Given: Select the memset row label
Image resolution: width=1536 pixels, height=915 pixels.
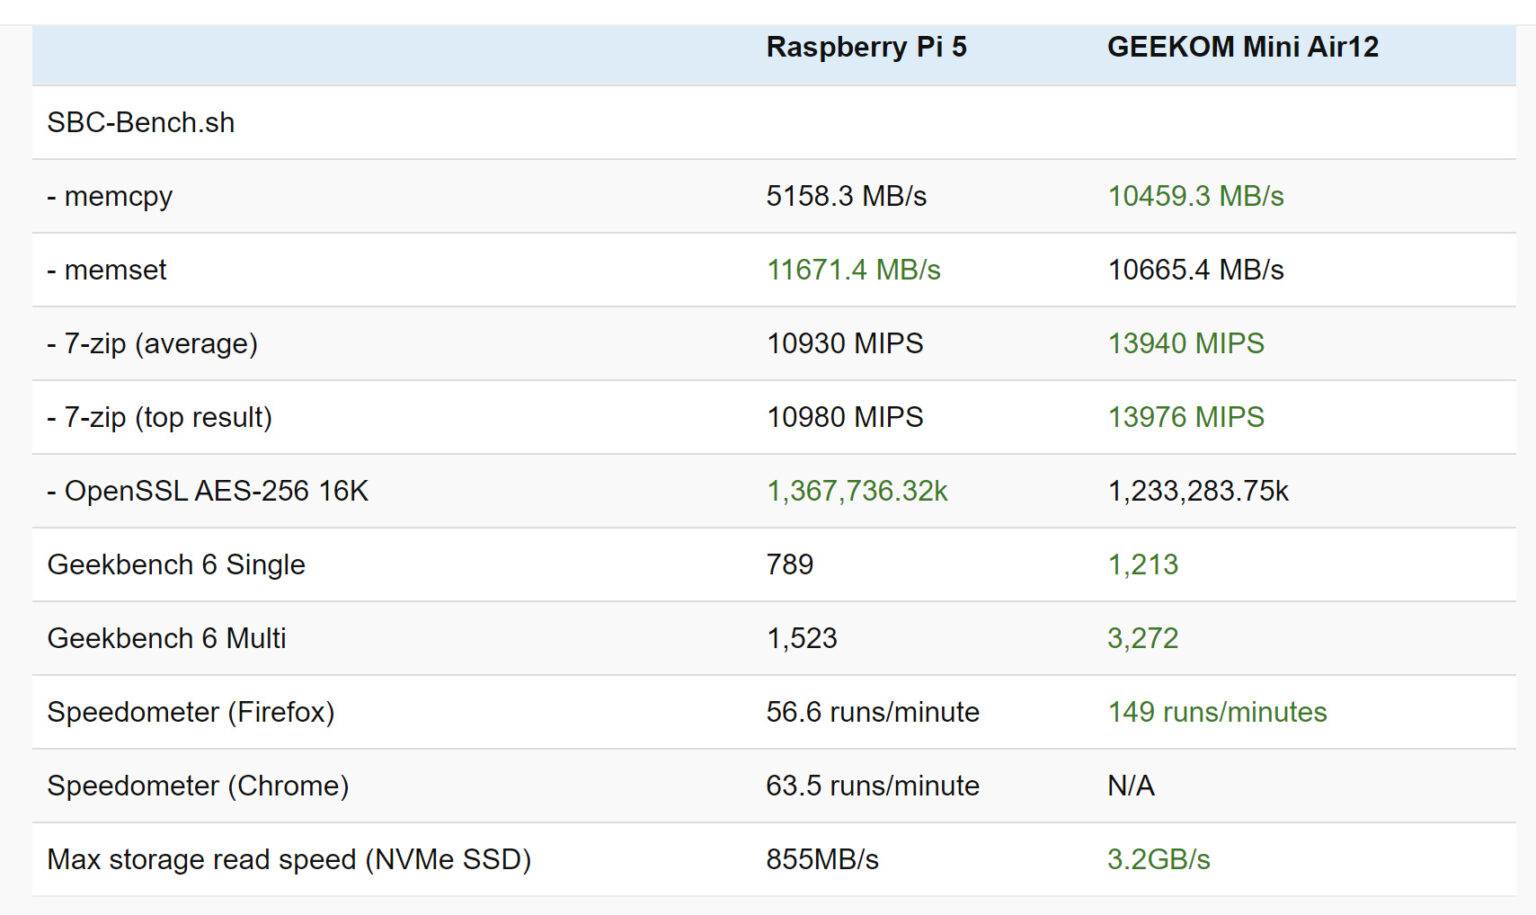Looking at the screenshot, I should click(106, 270).
